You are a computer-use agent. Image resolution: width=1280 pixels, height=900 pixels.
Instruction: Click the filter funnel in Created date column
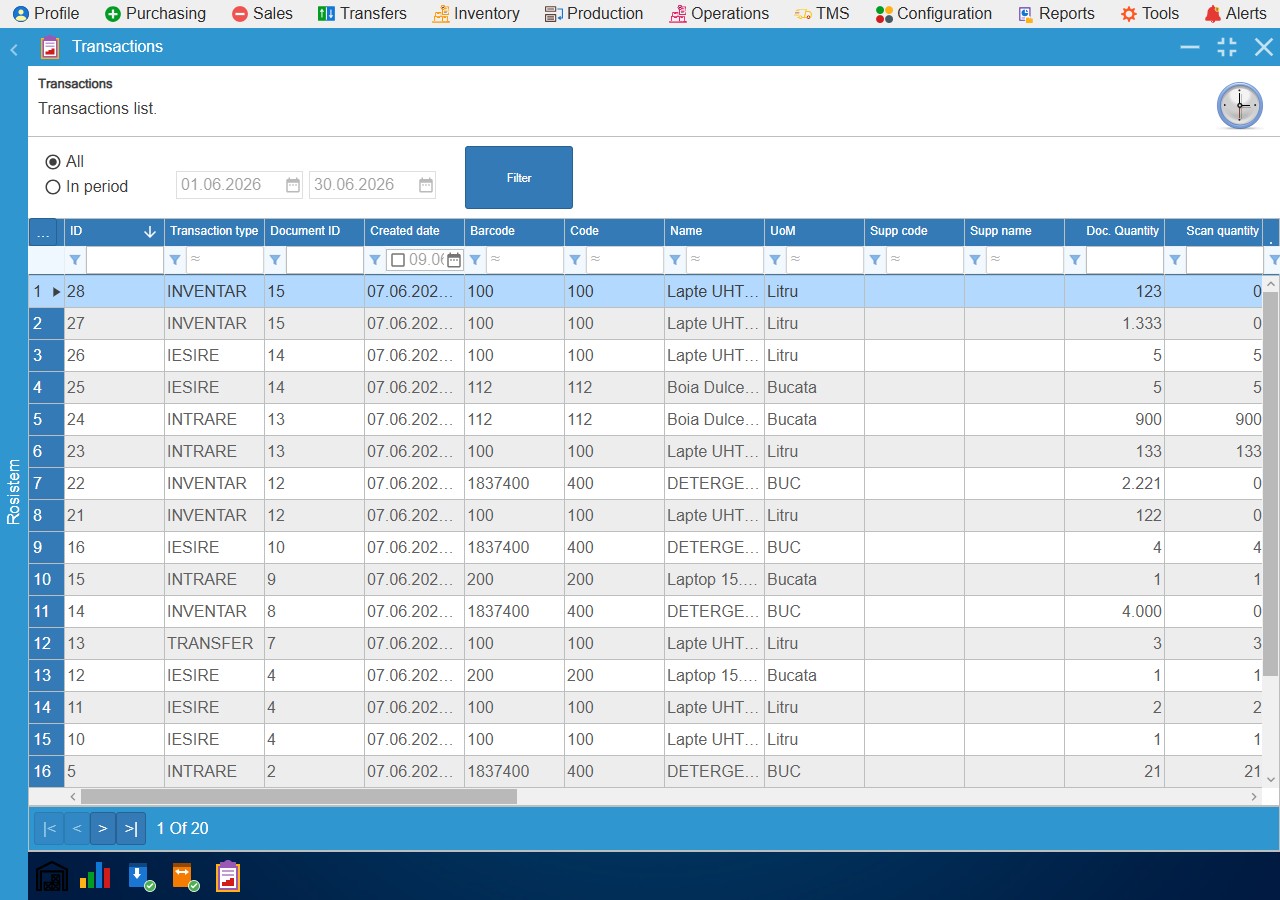(x=375, y=260)
